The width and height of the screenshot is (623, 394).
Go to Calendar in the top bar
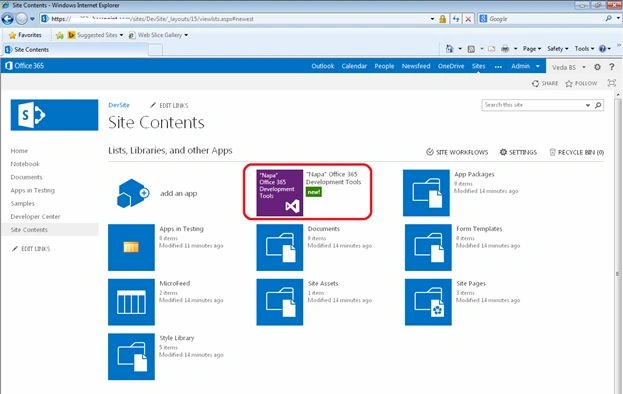[354, 66]
